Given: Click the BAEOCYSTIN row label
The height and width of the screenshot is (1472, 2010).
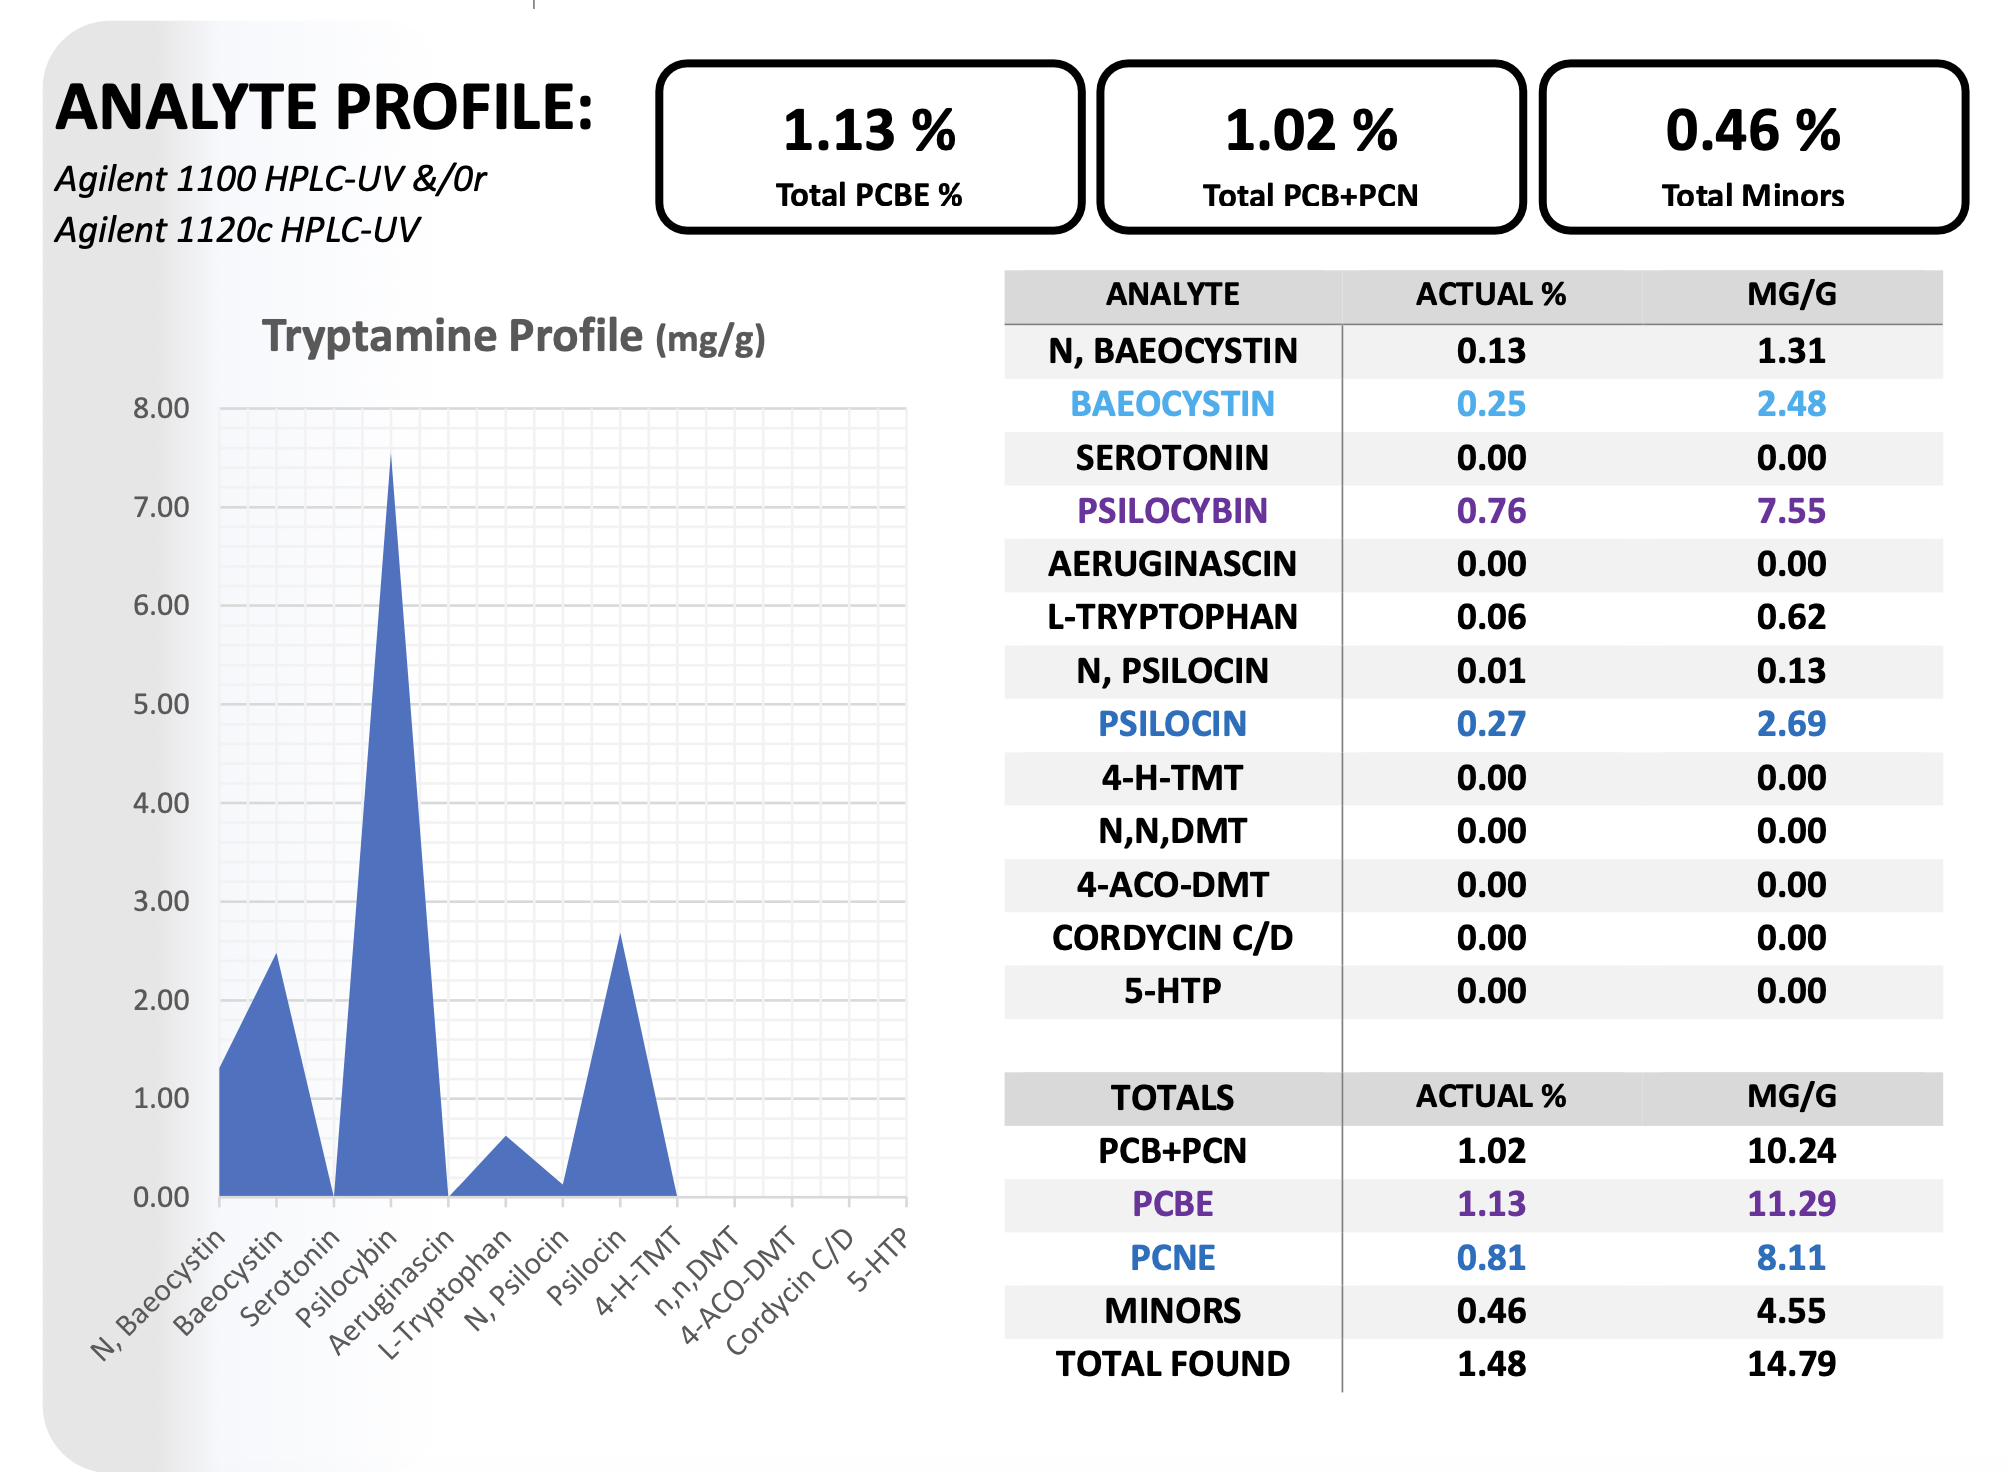Looking at the screenshot, I should pos(1172,404).
